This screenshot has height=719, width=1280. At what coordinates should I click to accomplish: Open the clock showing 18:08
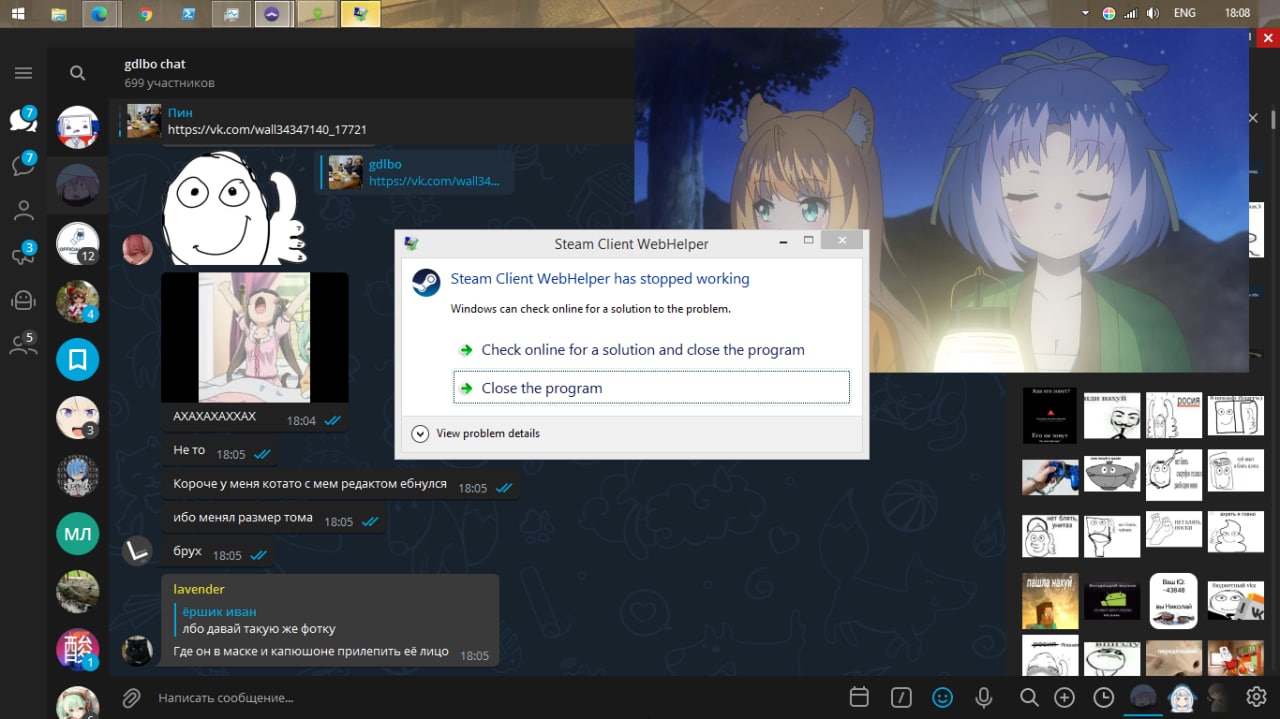[1237, 13]
